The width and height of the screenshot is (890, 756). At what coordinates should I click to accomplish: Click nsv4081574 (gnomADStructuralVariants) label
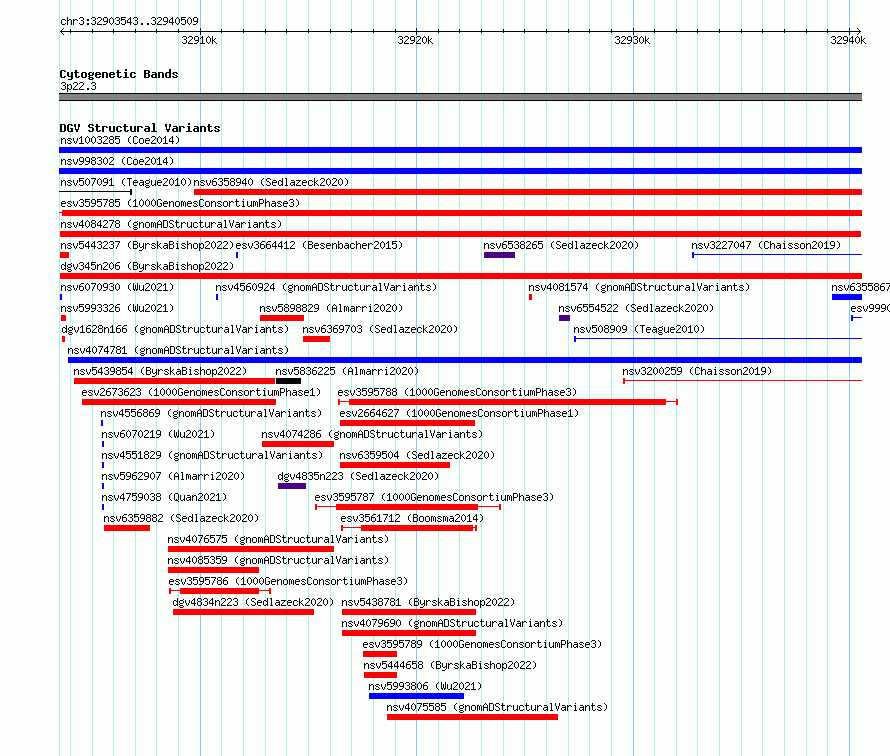point(639,287)
